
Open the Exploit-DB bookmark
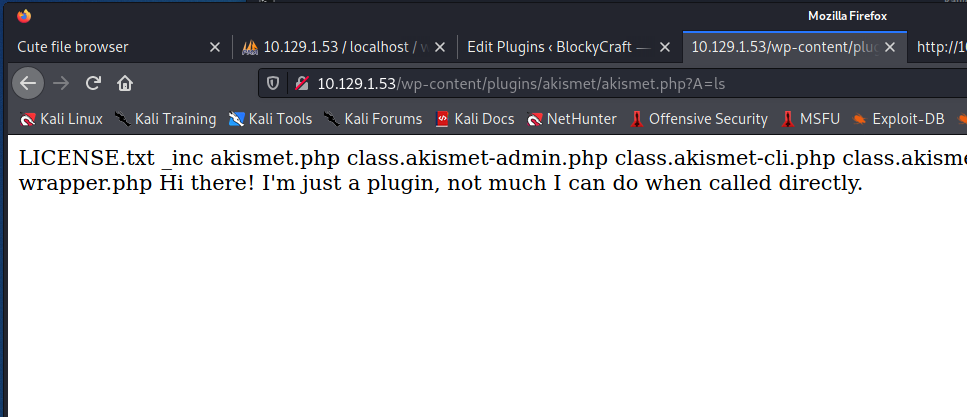(x=898, y=119)
